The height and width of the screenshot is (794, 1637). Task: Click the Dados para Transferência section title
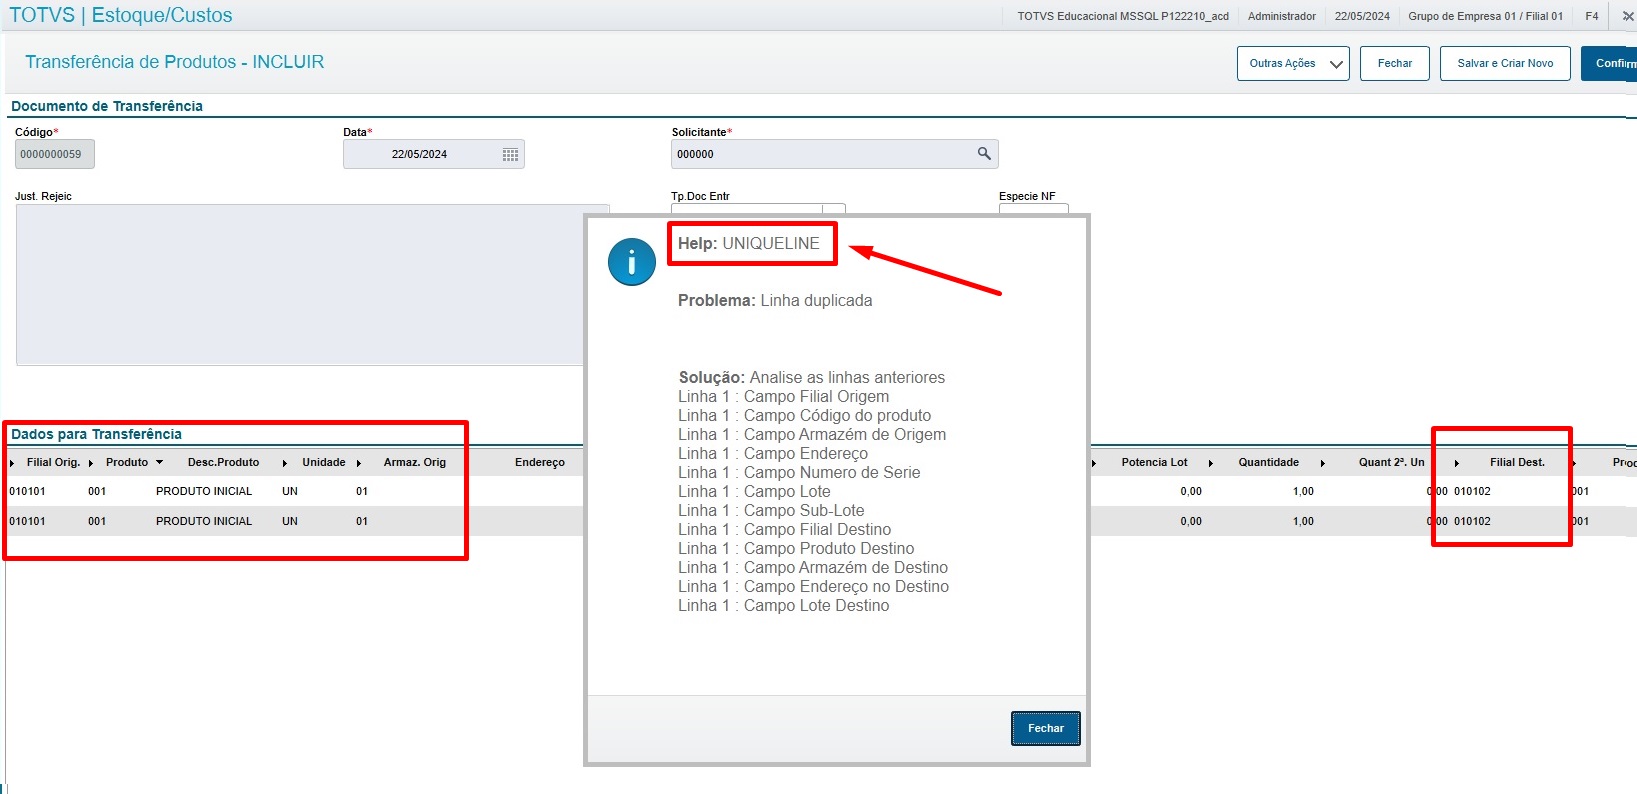tap(96, 434)
